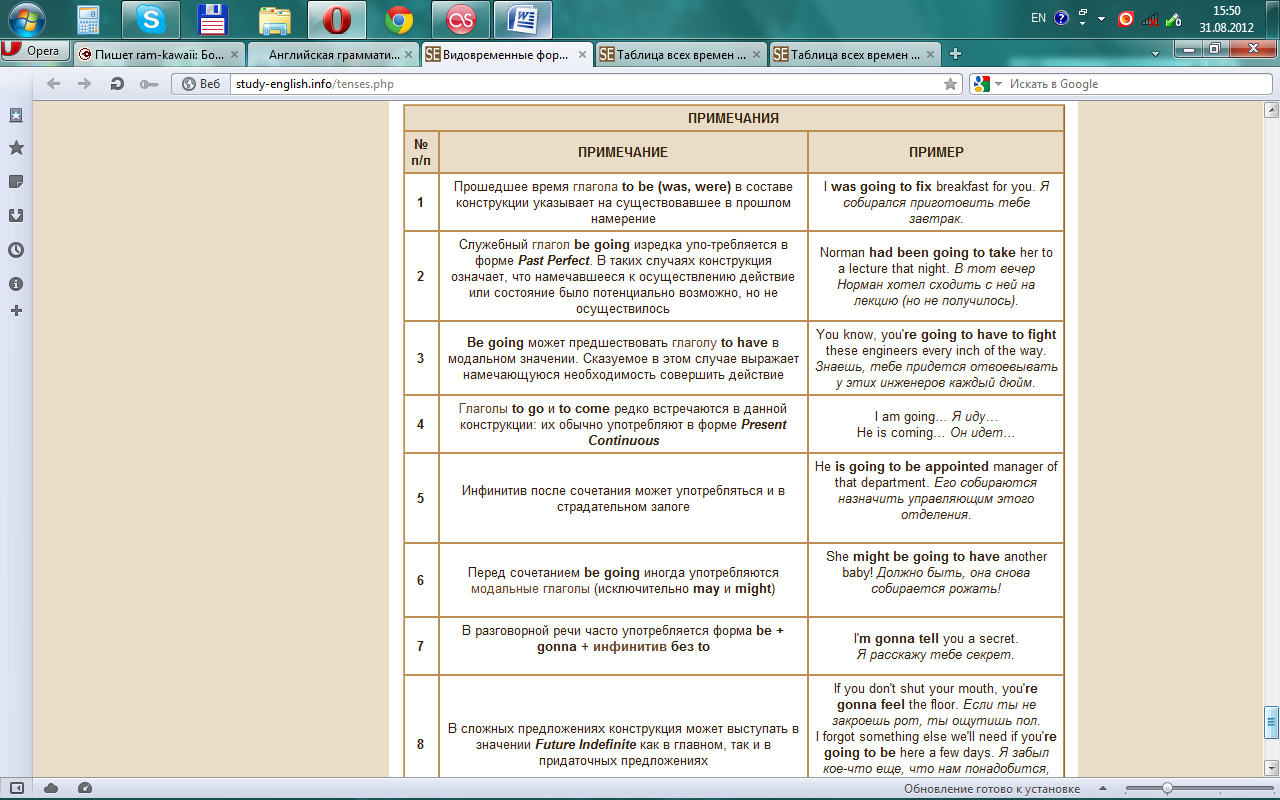Viewport: 1280px width, 800px height.
Task: Open closed tabs dropdown arrow
Action: tap(1156, 53)
